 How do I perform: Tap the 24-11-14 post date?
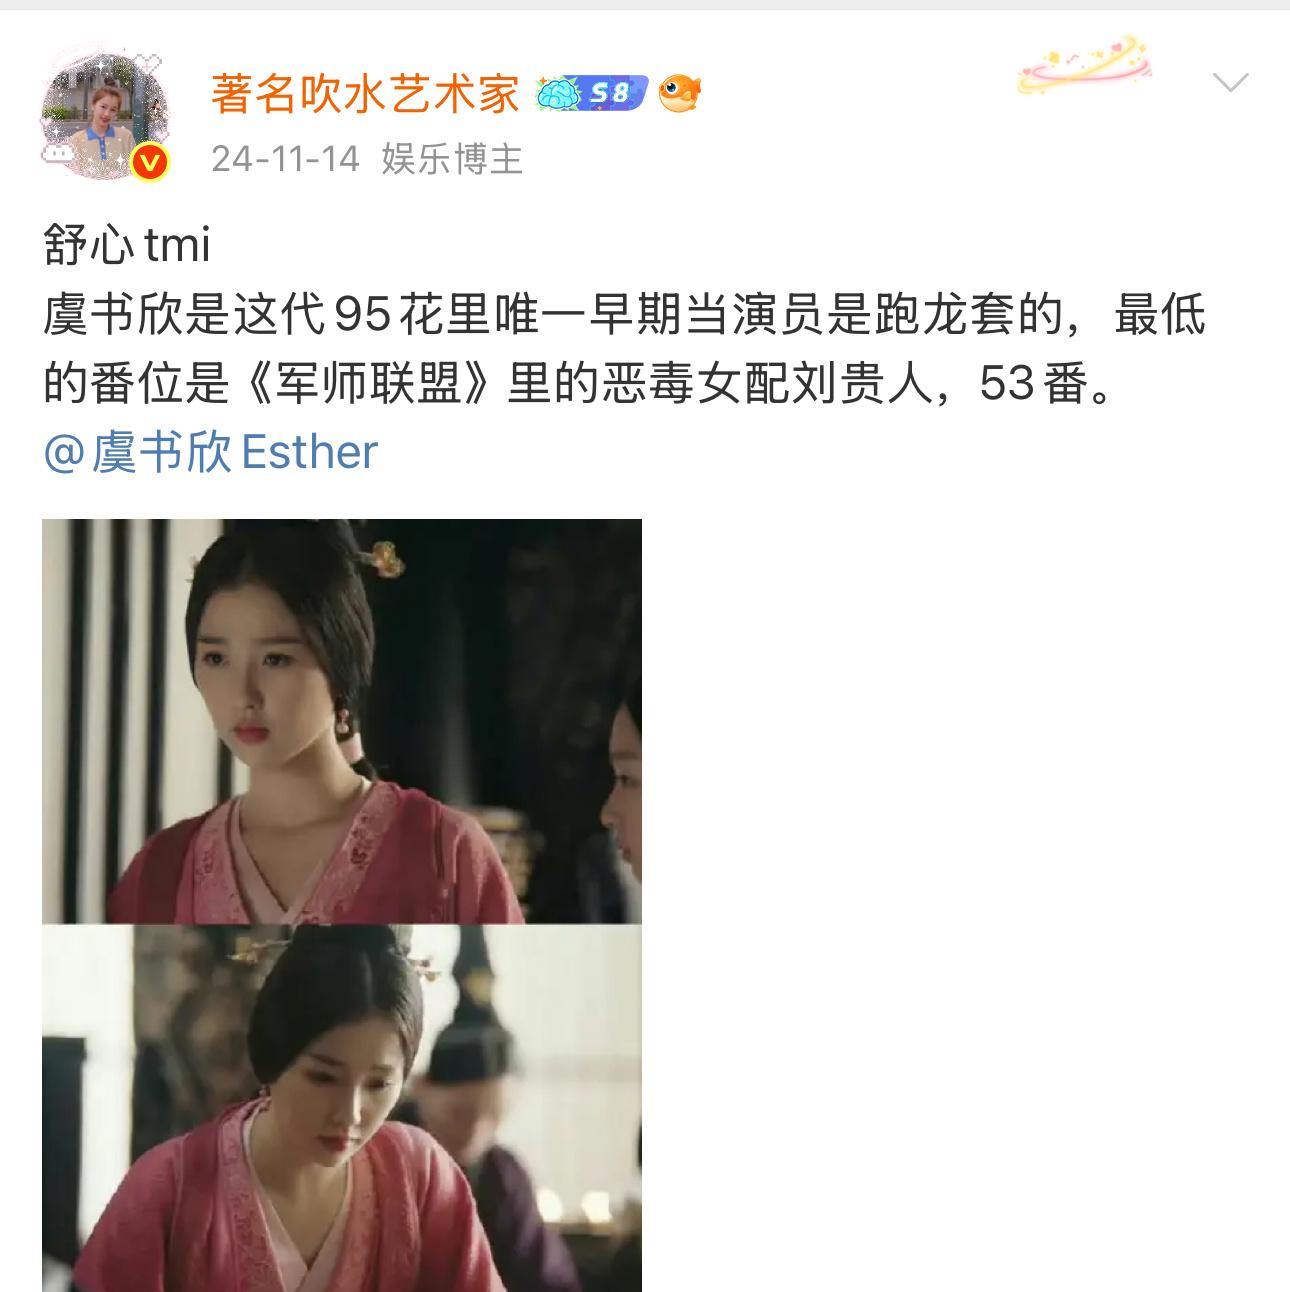coord(285,159)
